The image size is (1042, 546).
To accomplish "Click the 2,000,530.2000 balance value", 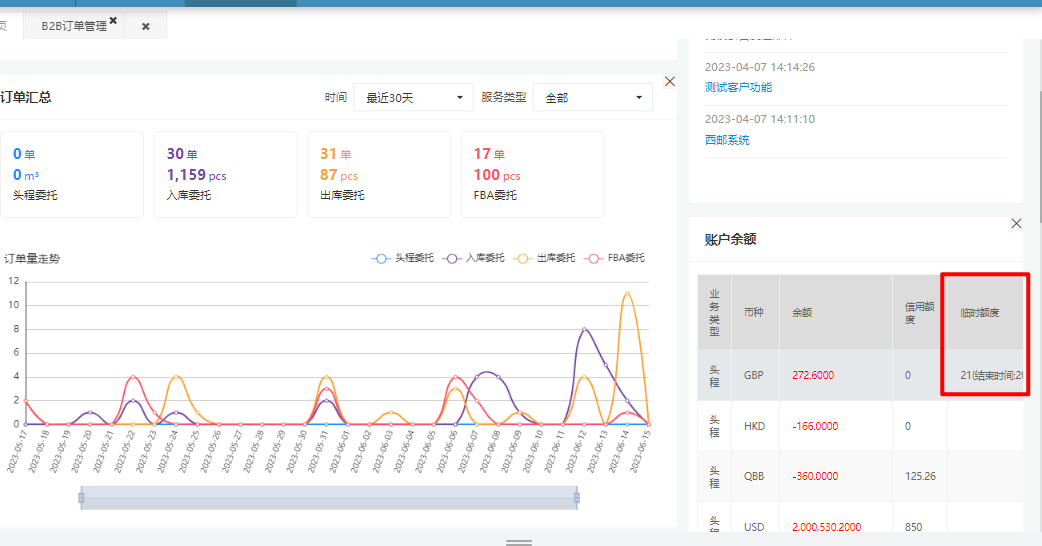I will click(x=826, y=527).
